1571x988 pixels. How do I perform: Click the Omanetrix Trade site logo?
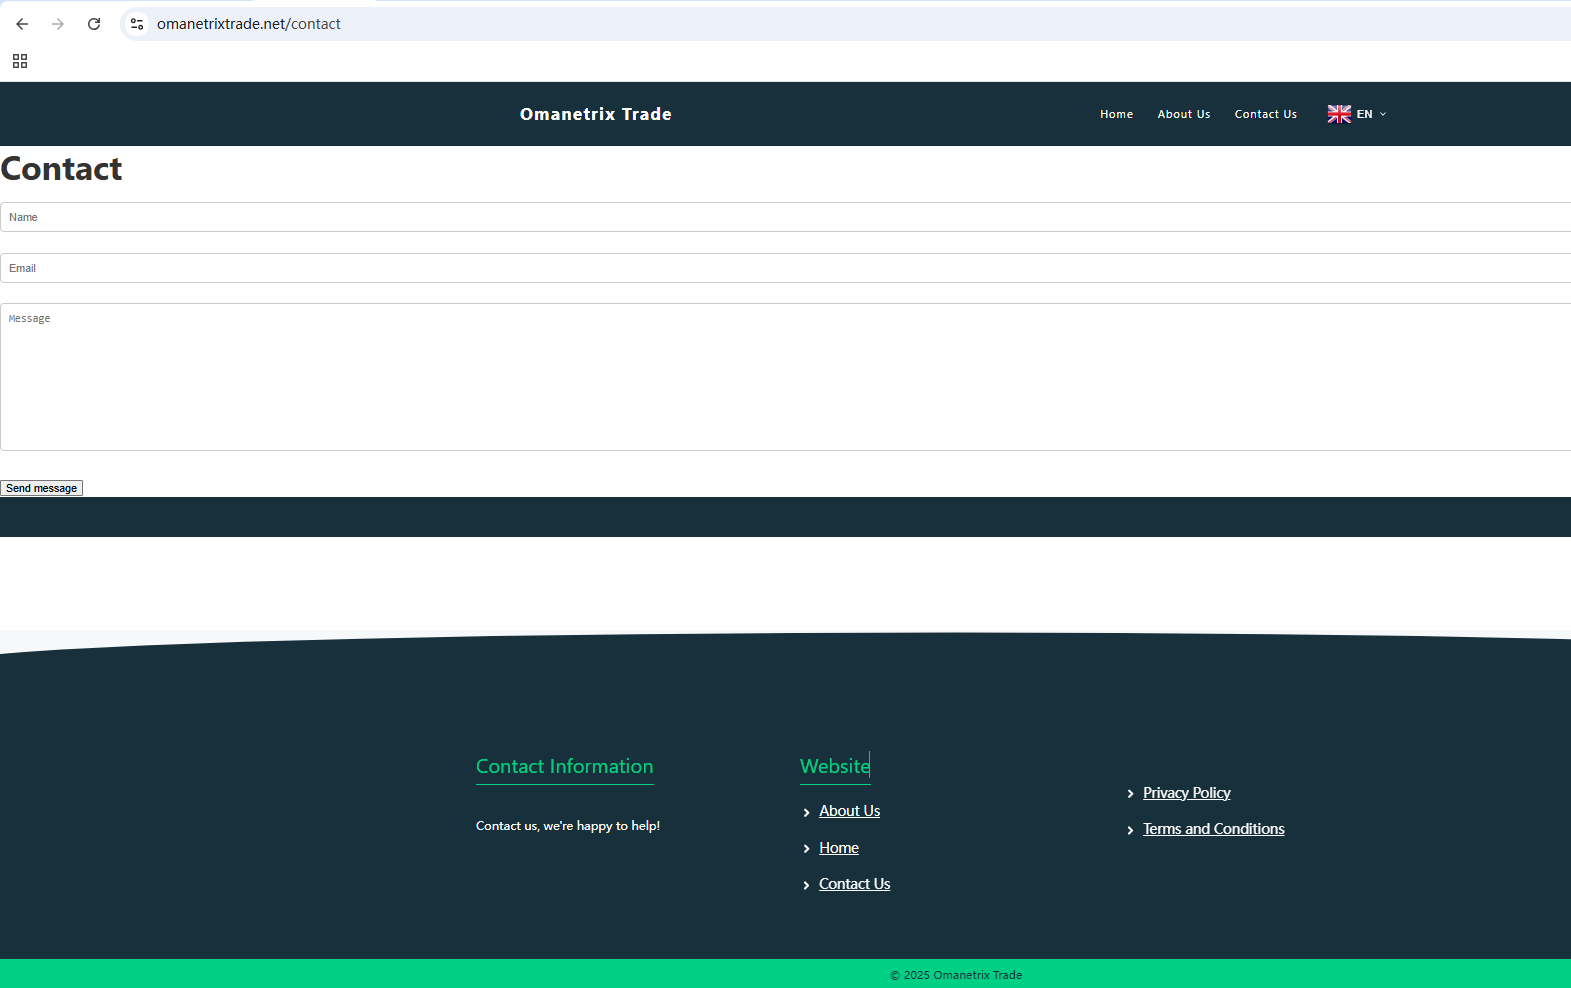pos(595,114)
